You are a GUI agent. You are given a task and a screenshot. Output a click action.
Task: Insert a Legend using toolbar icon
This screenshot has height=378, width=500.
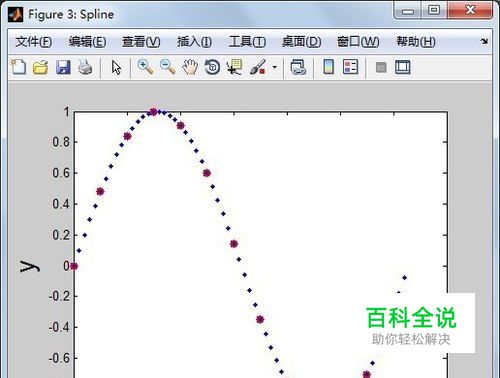coord(351,67)
